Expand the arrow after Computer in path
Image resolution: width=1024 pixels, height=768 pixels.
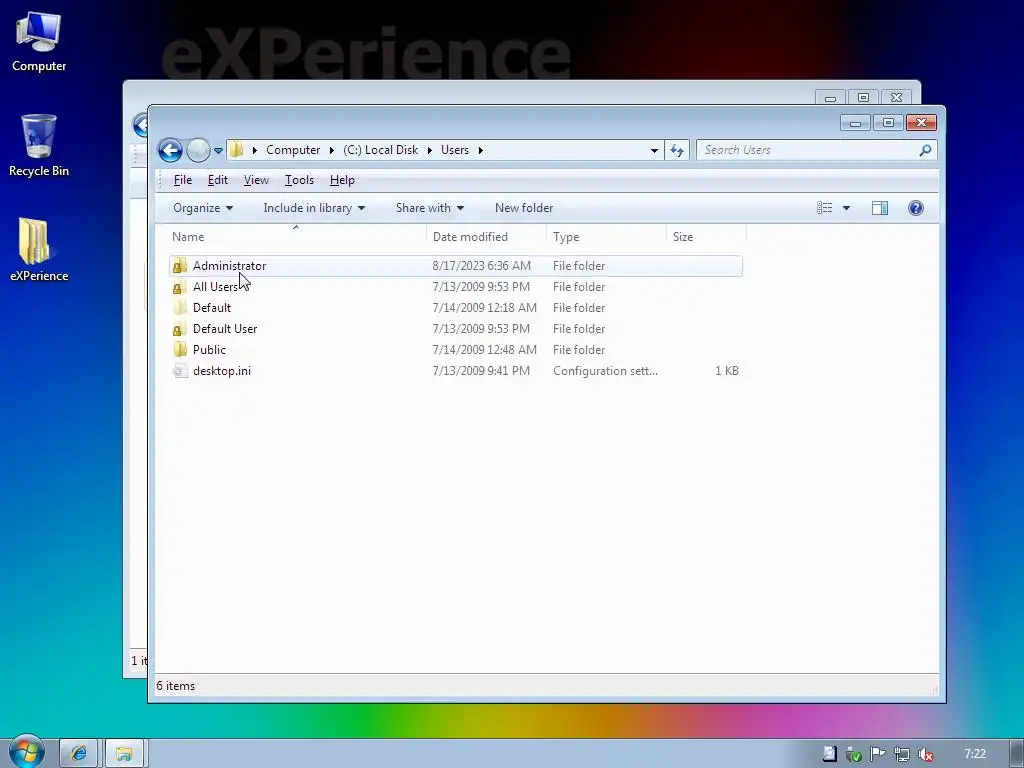pyautogui.click(x=332, y=150)
